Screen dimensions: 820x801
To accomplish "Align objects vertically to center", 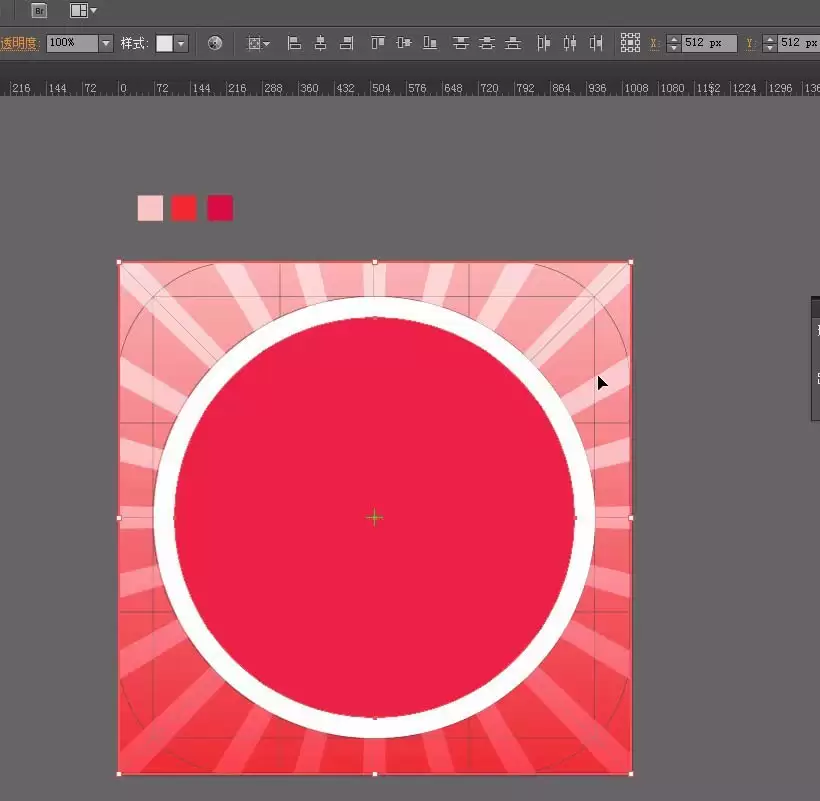I will click(x=404, y=43).
